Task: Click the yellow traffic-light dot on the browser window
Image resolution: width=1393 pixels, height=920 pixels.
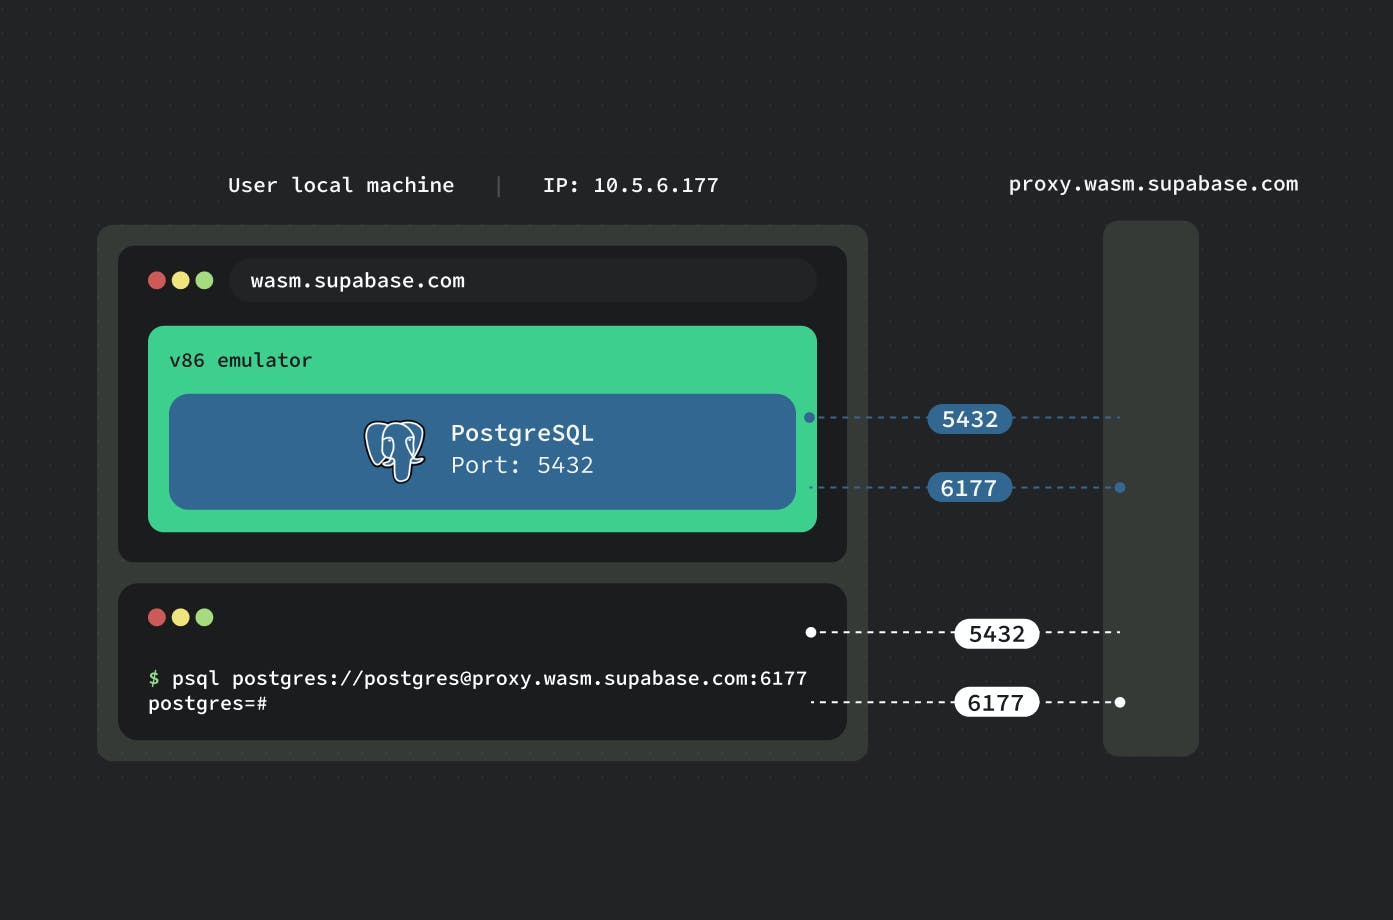Action: click(181, 280)
